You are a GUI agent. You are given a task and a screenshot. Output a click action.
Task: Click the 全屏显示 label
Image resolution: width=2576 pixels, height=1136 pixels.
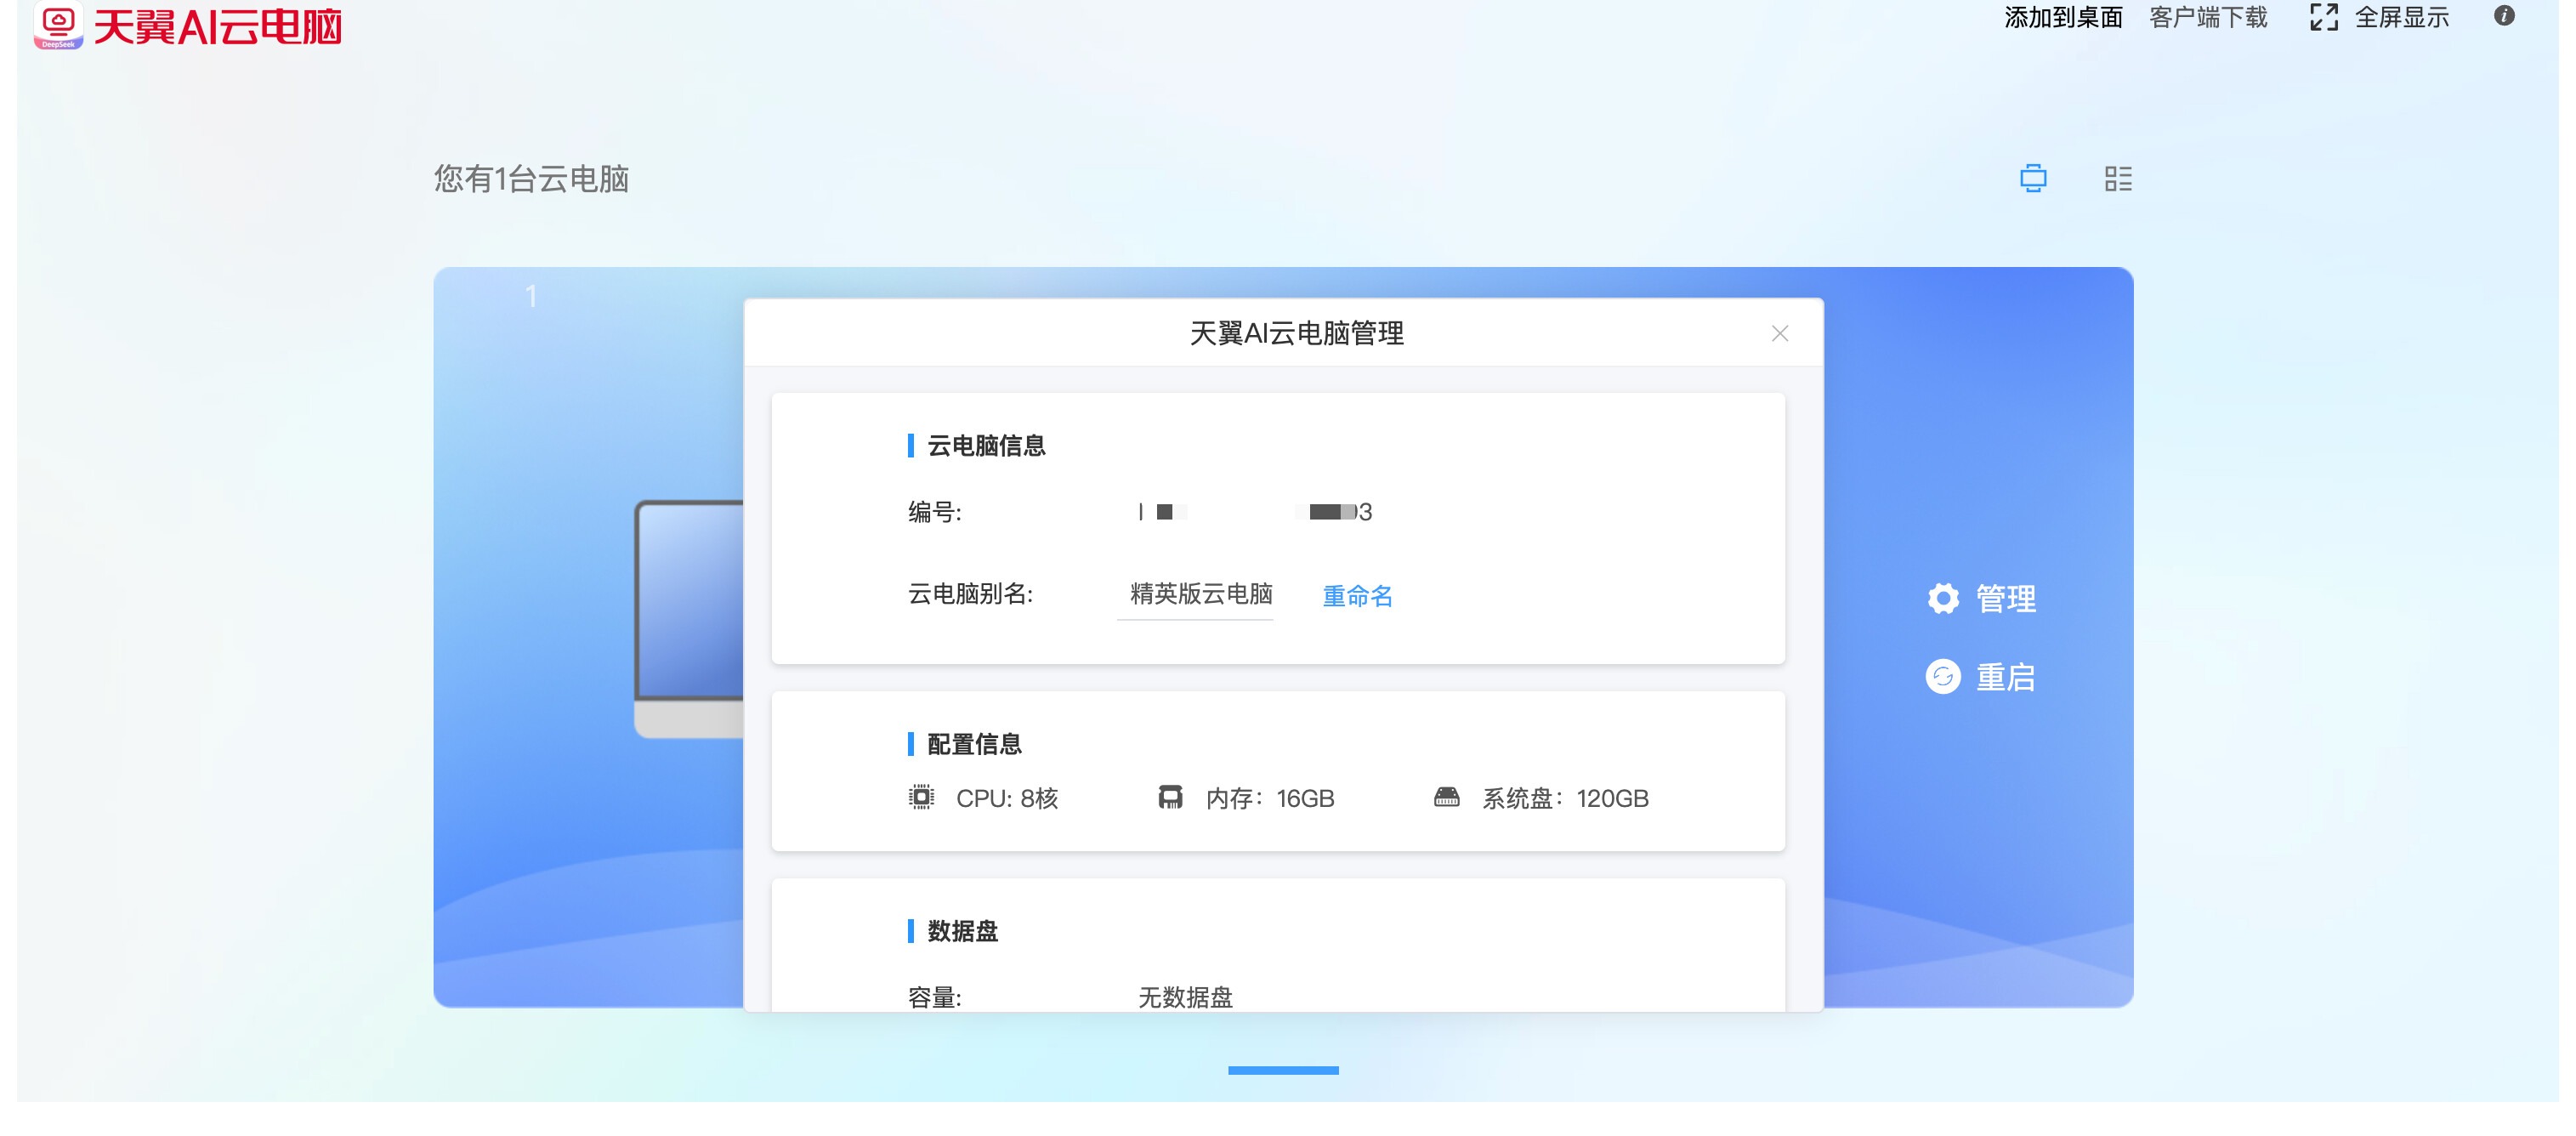tap(2402, 17)
